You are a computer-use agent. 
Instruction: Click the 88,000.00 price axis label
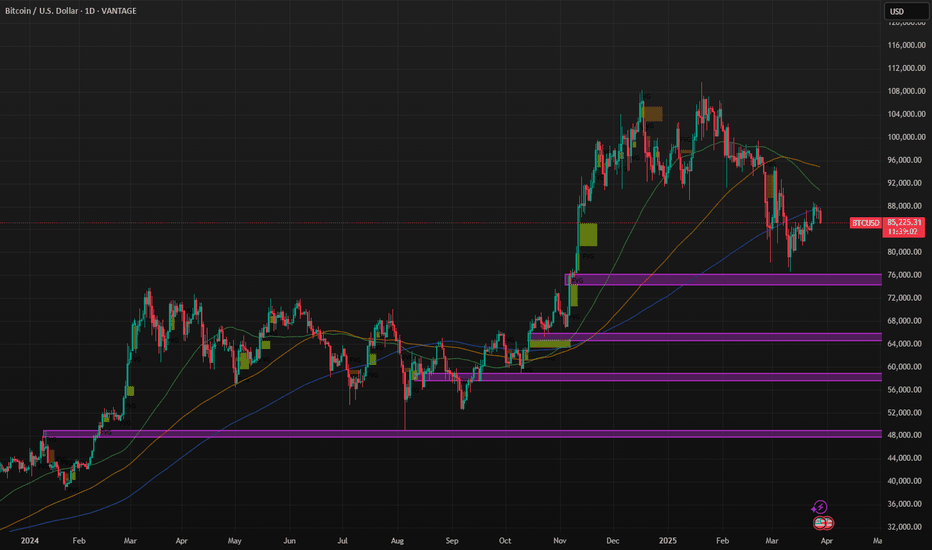click(x=906, y=206)
